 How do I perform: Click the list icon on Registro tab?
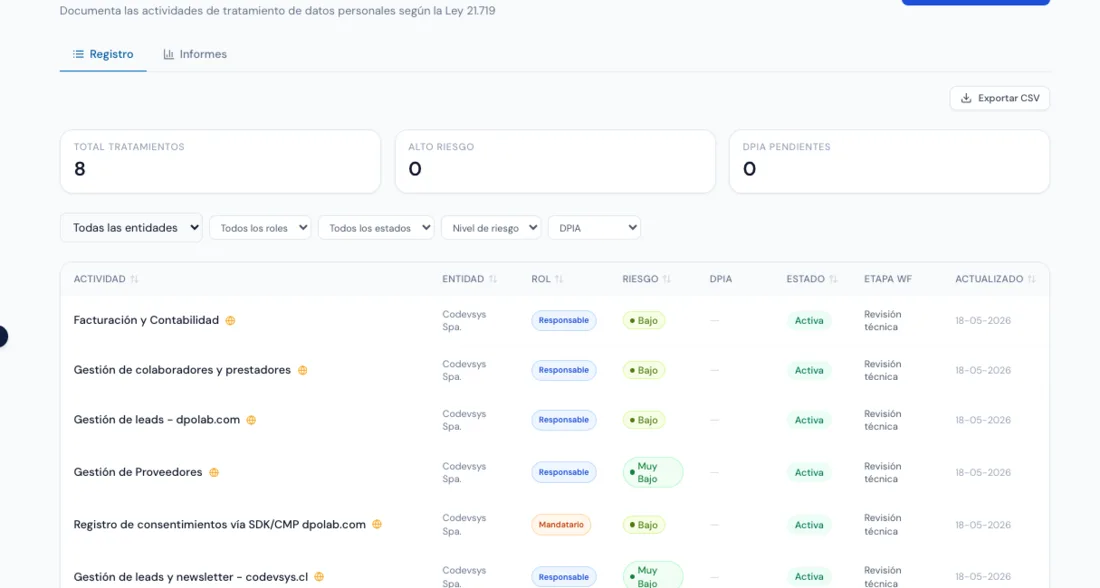[78, 54]
